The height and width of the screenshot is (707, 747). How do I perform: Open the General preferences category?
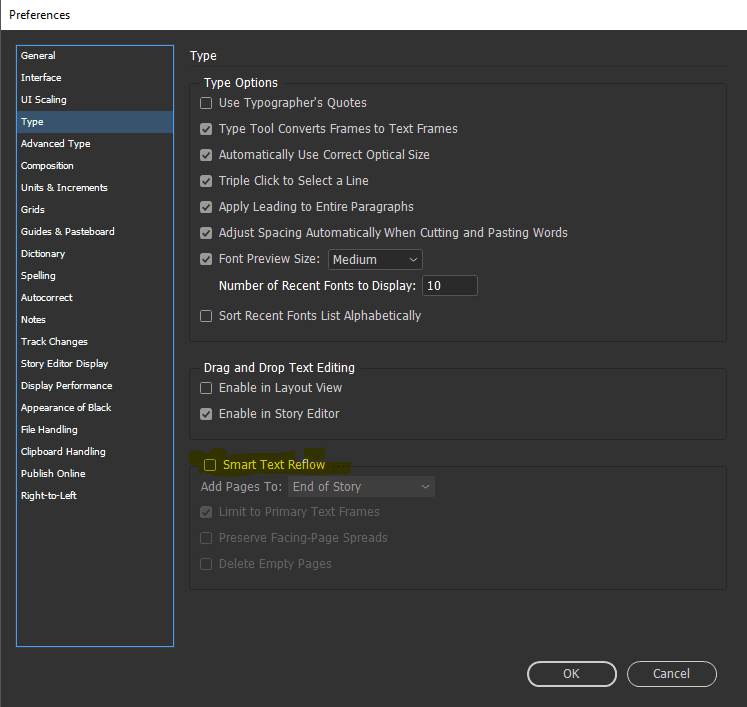95,56
